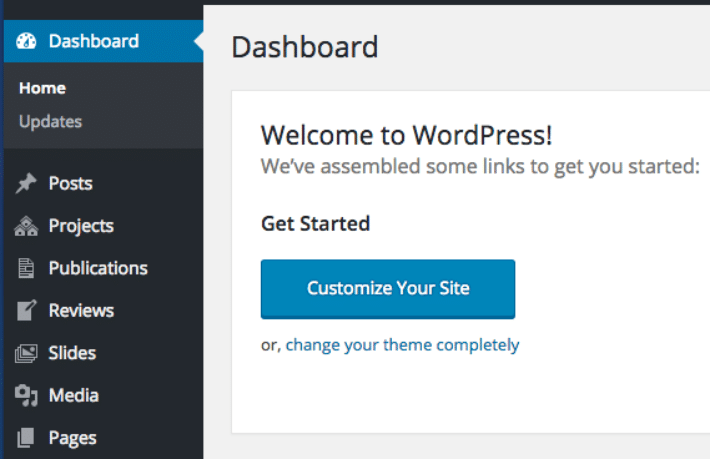Select the Slides menu label
This screenshot has height=459, width=710.
click(72, 353)
